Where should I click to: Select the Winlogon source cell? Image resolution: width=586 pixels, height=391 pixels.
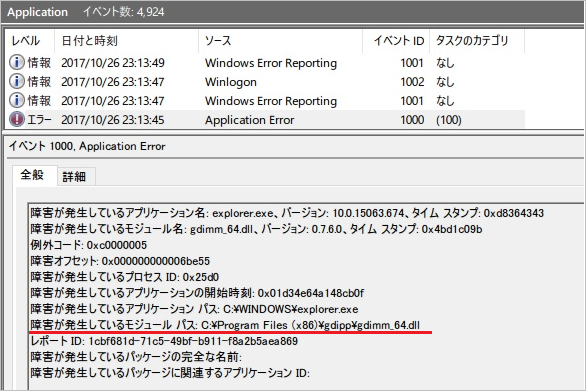(231, 82)
